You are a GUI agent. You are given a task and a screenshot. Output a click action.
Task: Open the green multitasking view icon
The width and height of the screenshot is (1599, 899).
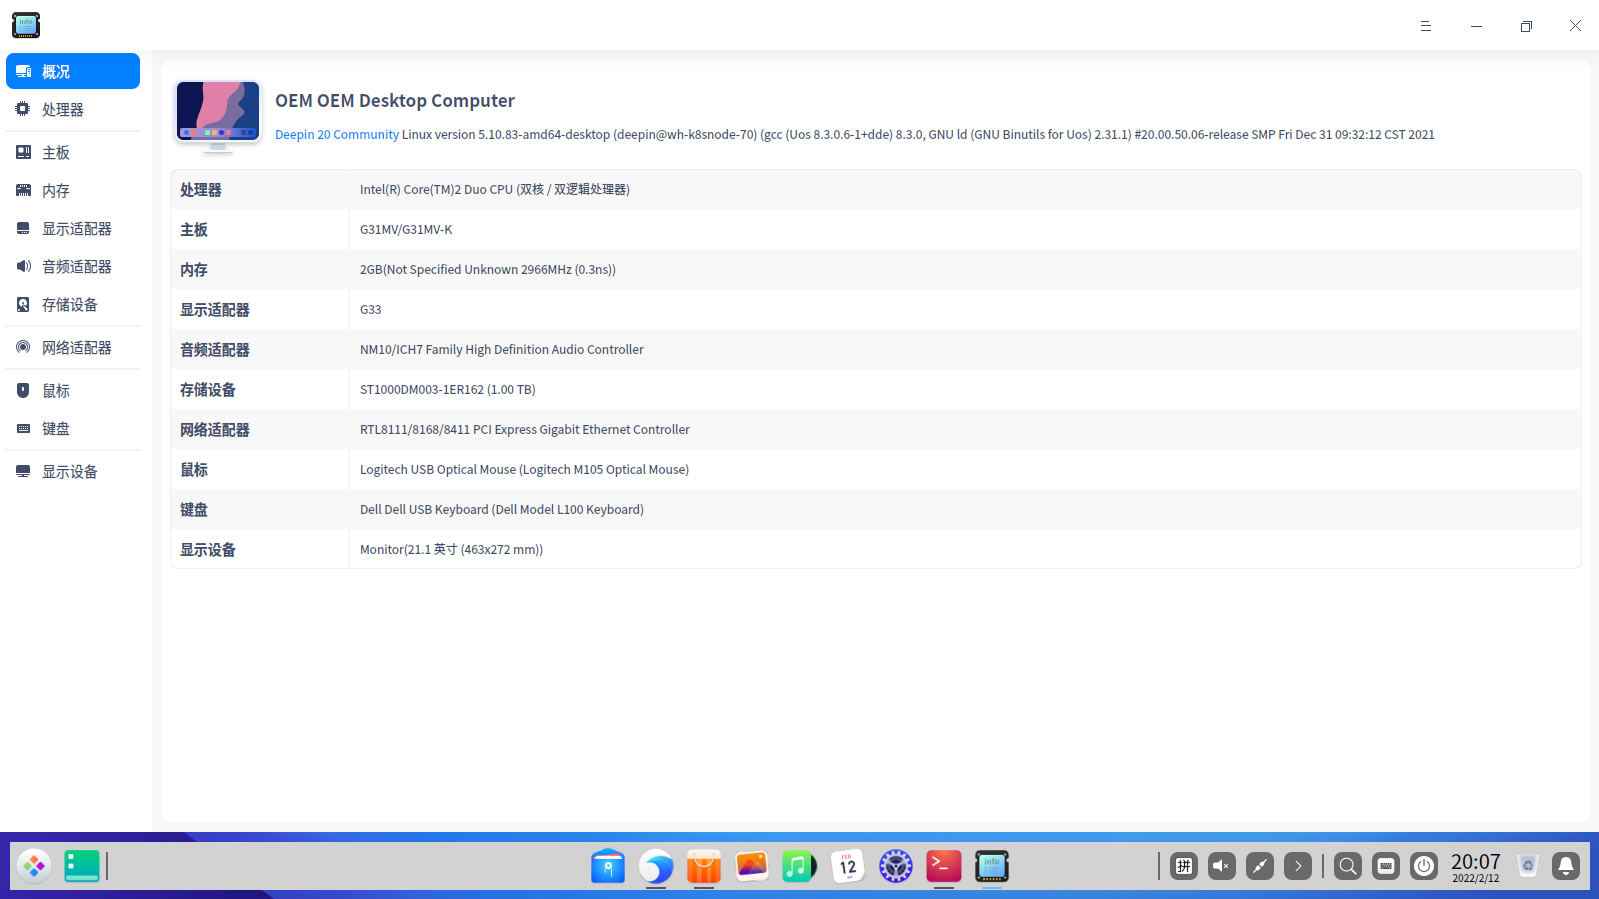pos(82,866)
